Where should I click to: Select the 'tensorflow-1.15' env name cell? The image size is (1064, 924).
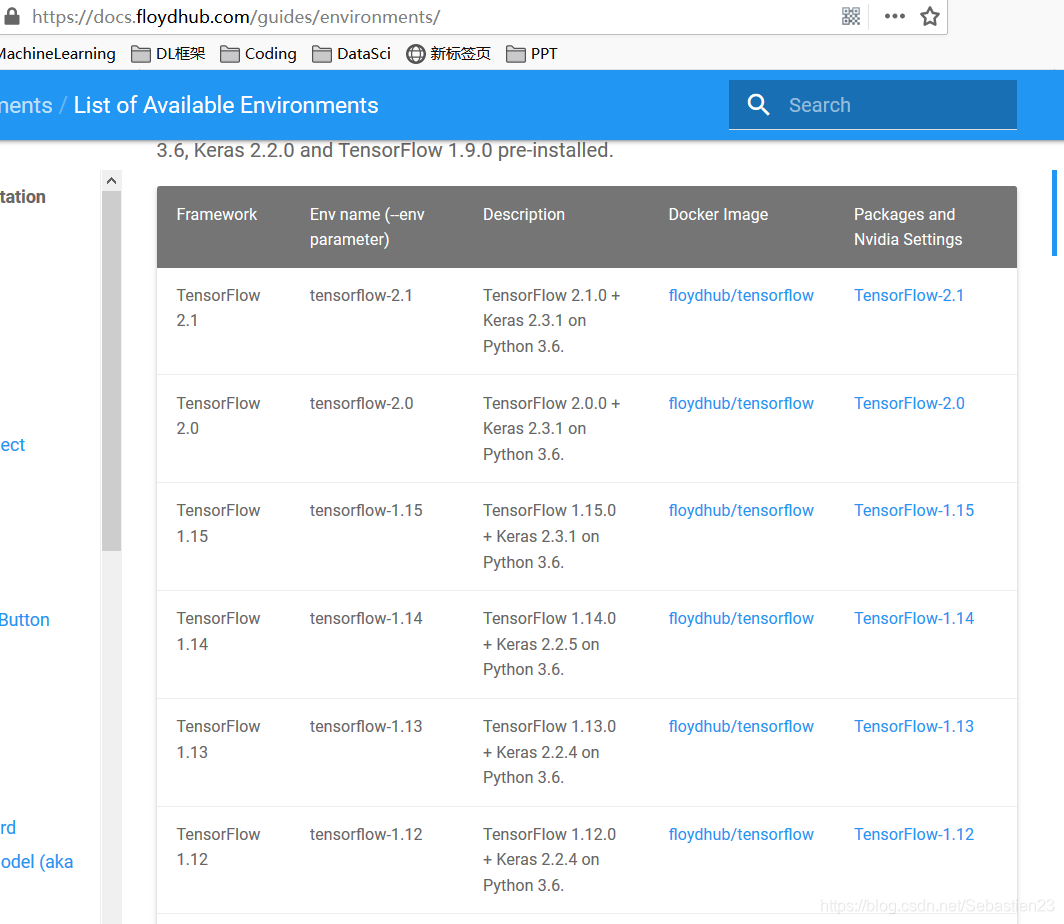[x=366, y=511]
